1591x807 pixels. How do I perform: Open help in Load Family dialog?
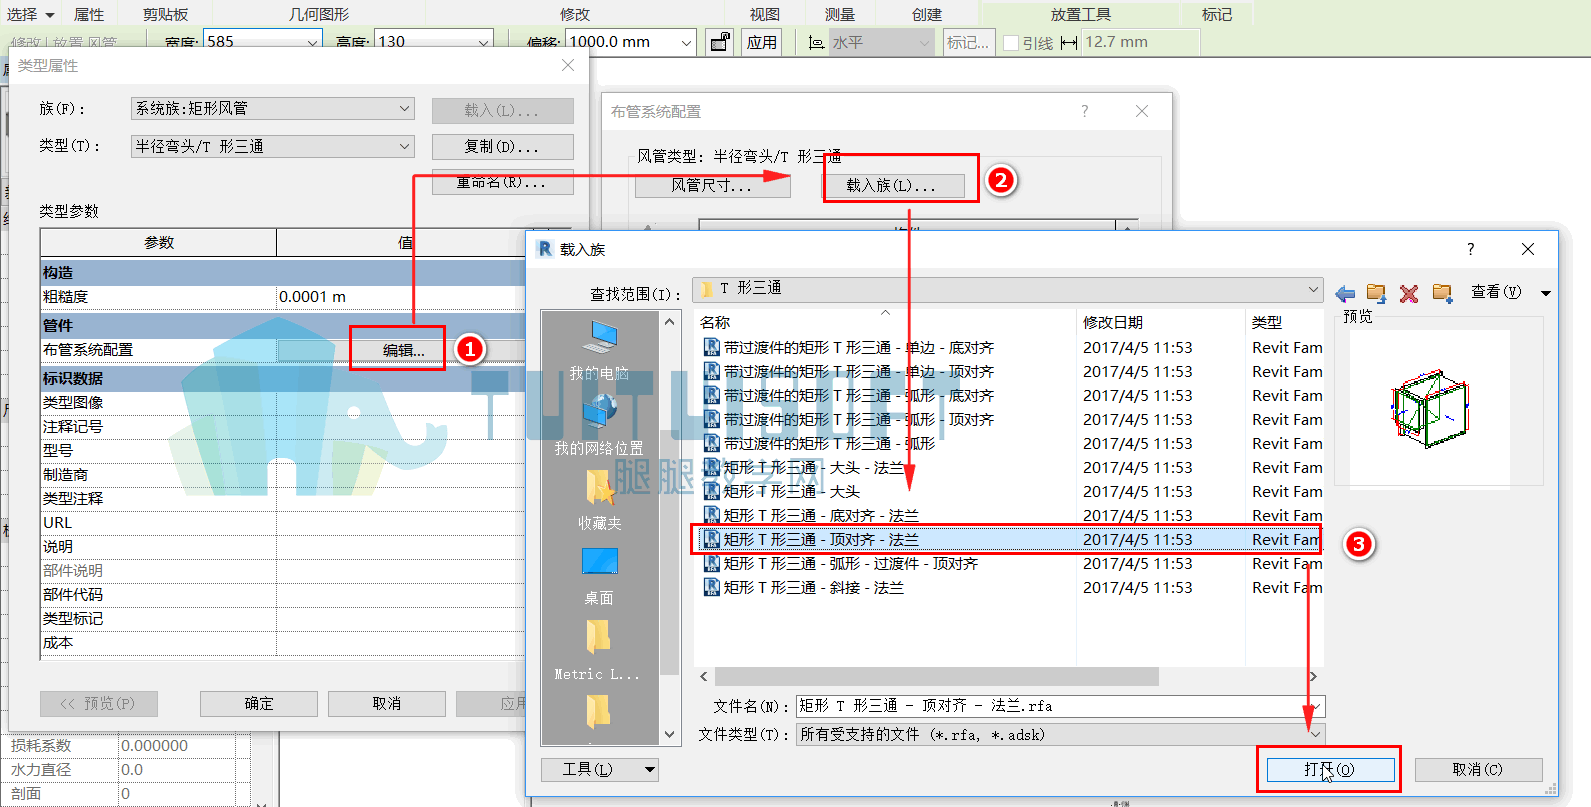pos(1470,249)
